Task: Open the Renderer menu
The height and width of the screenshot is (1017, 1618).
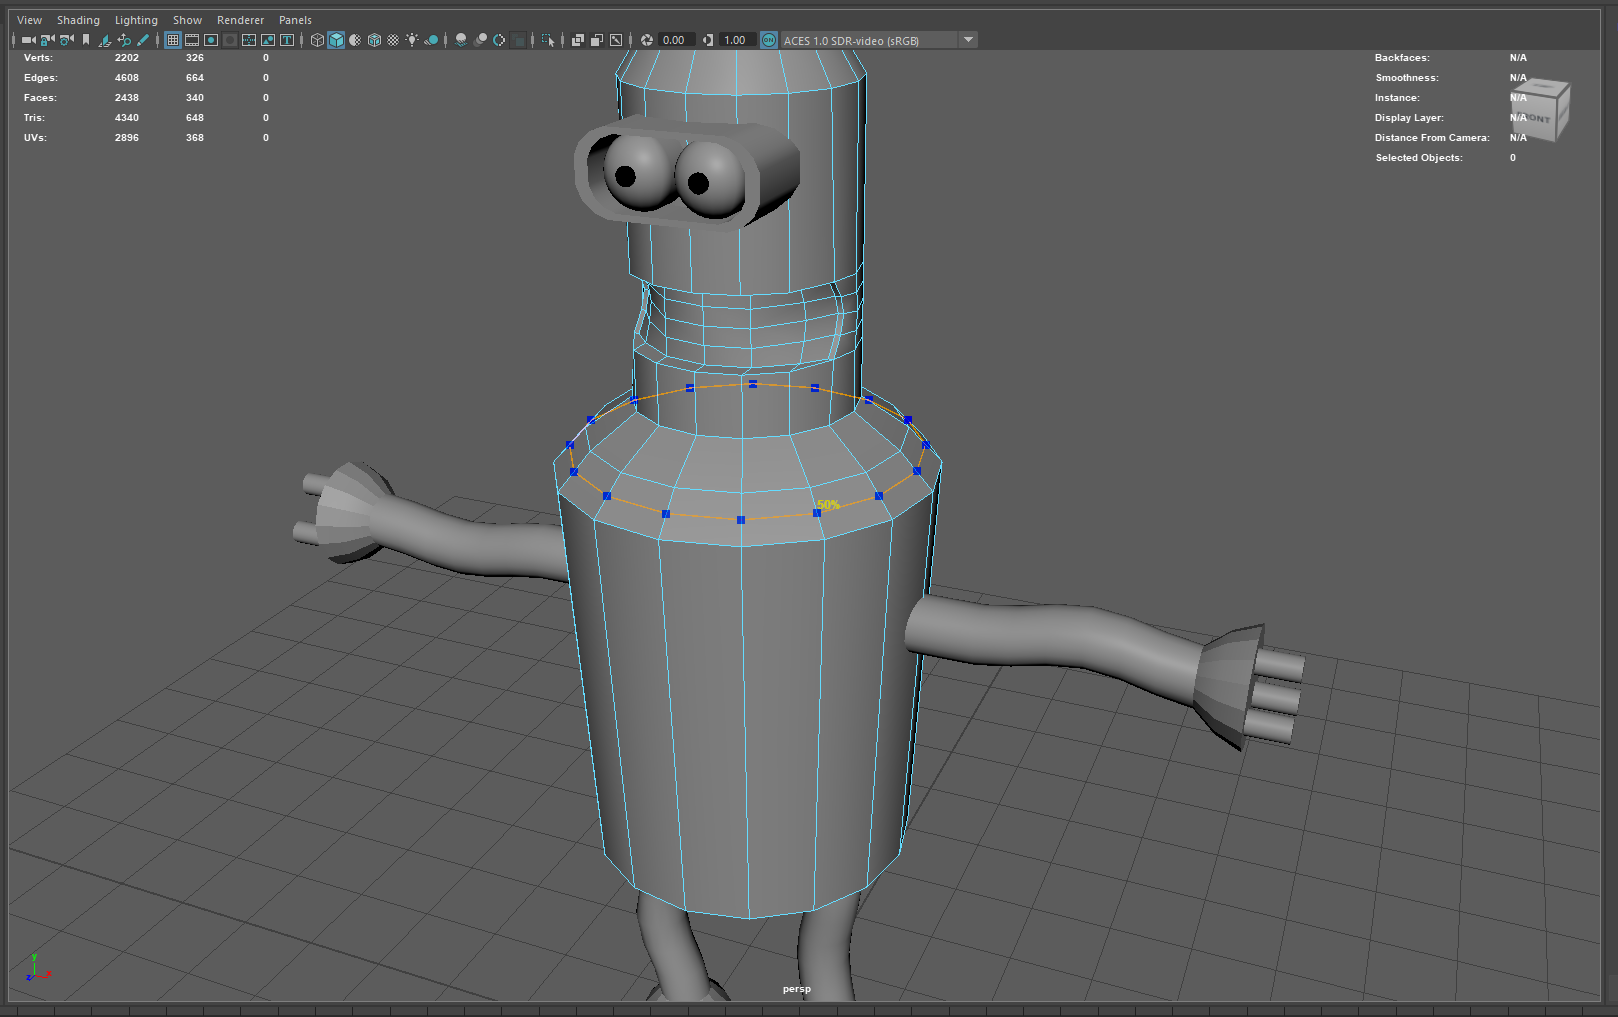Action: tap(240, 20)
